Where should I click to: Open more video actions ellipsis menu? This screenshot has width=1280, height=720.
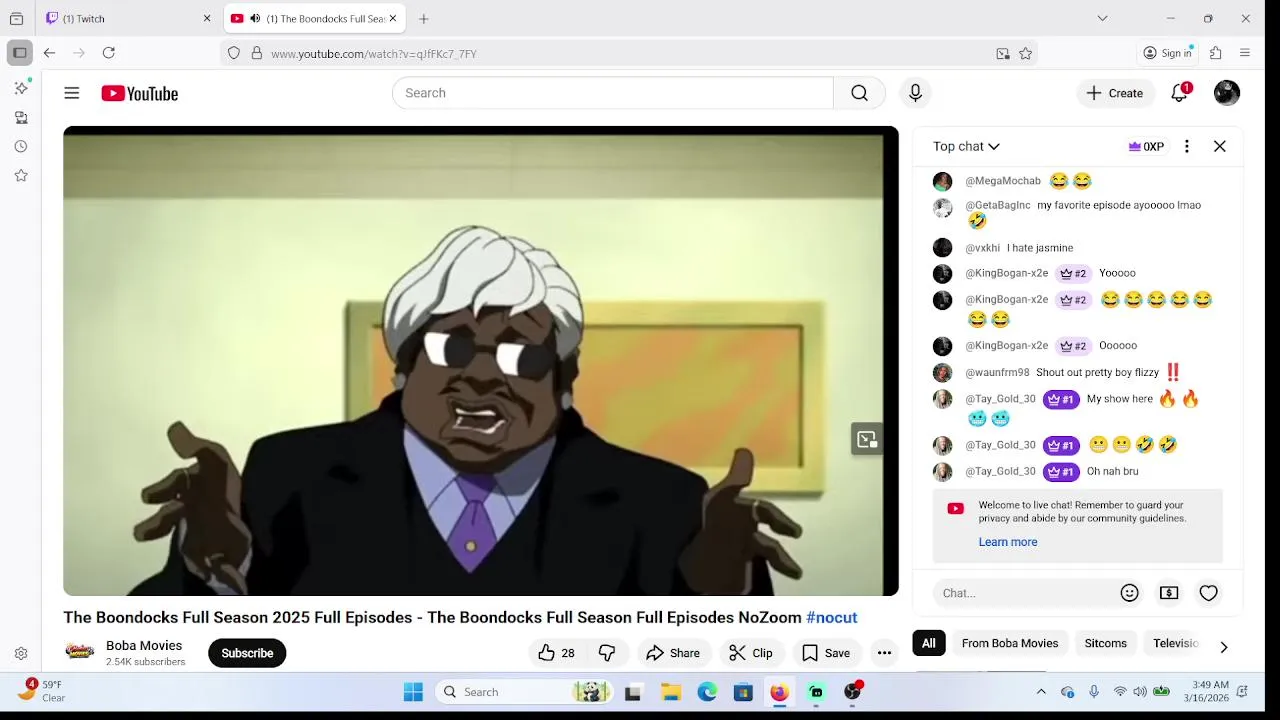[x=884, y=653]
